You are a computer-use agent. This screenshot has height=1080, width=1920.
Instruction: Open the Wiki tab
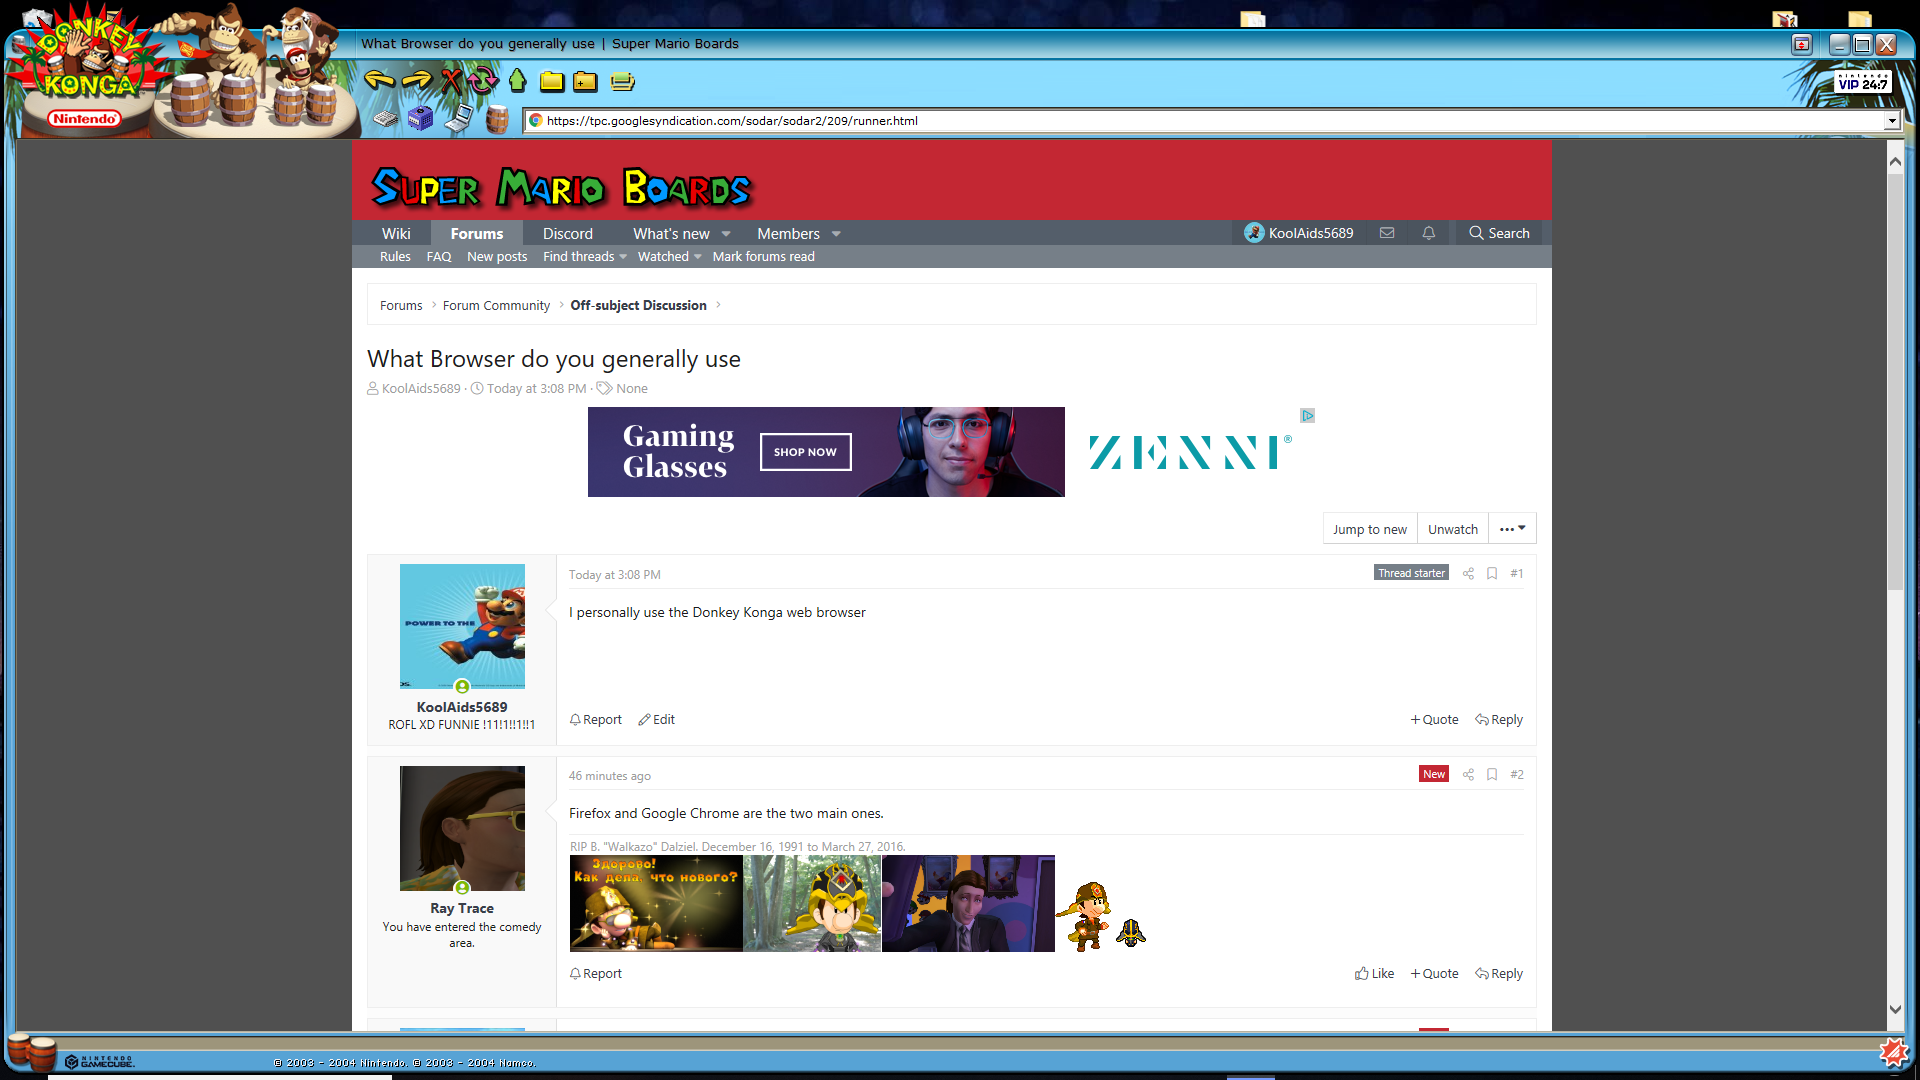coord(396,233)
